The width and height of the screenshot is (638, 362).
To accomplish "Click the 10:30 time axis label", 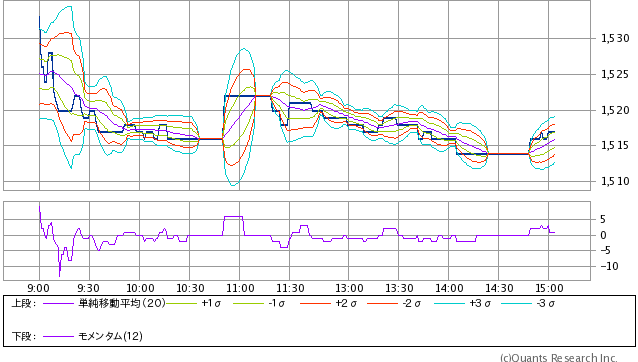I will 190,288.
